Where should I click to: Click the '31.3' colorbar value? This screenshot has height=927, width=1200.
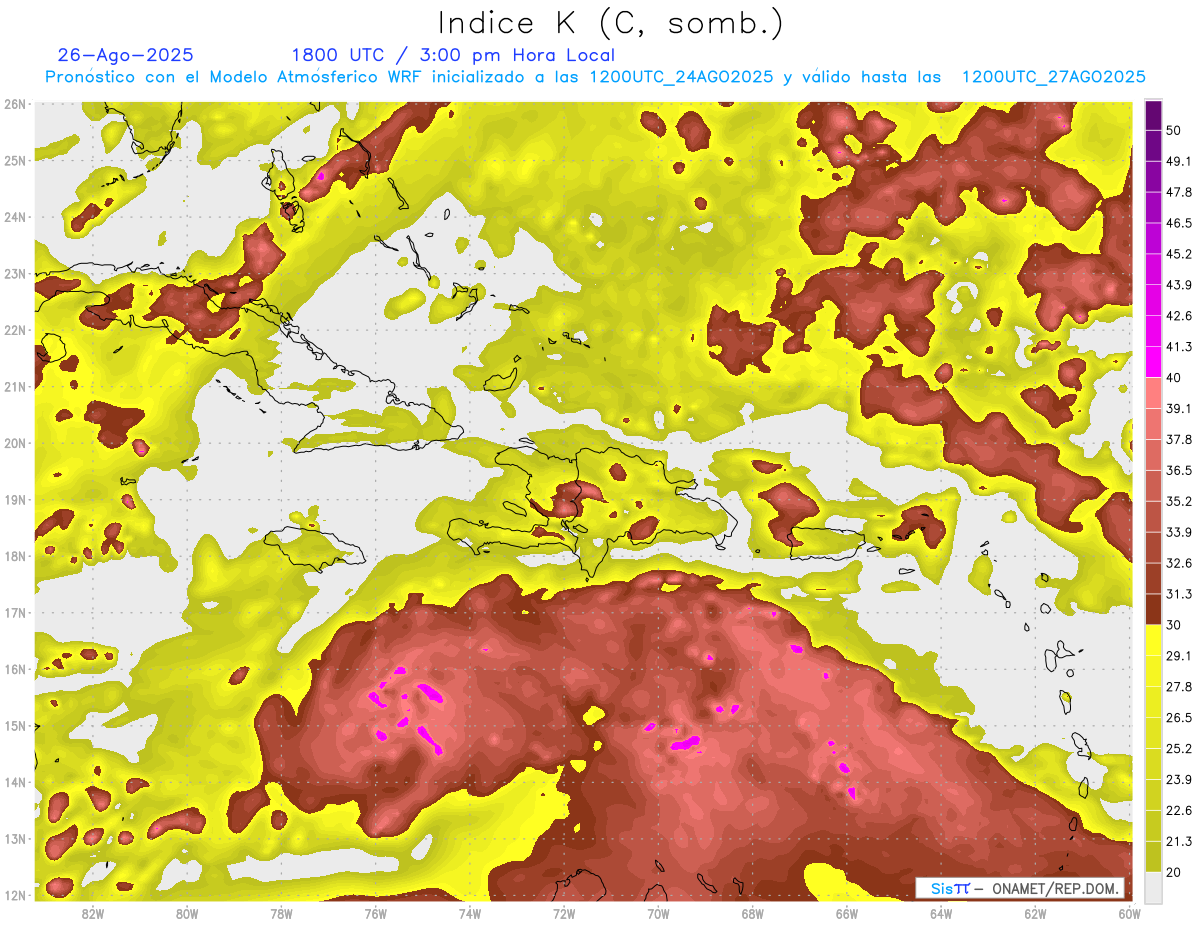pyautogui.click(x=1179, y=593)
